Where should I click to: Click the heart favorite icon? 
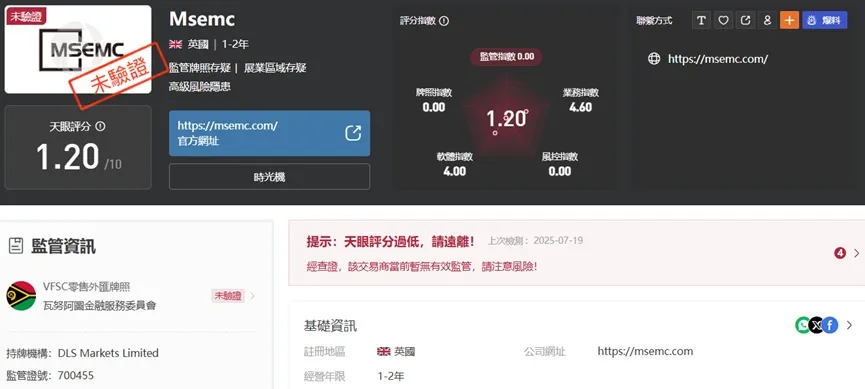point(723,20)
